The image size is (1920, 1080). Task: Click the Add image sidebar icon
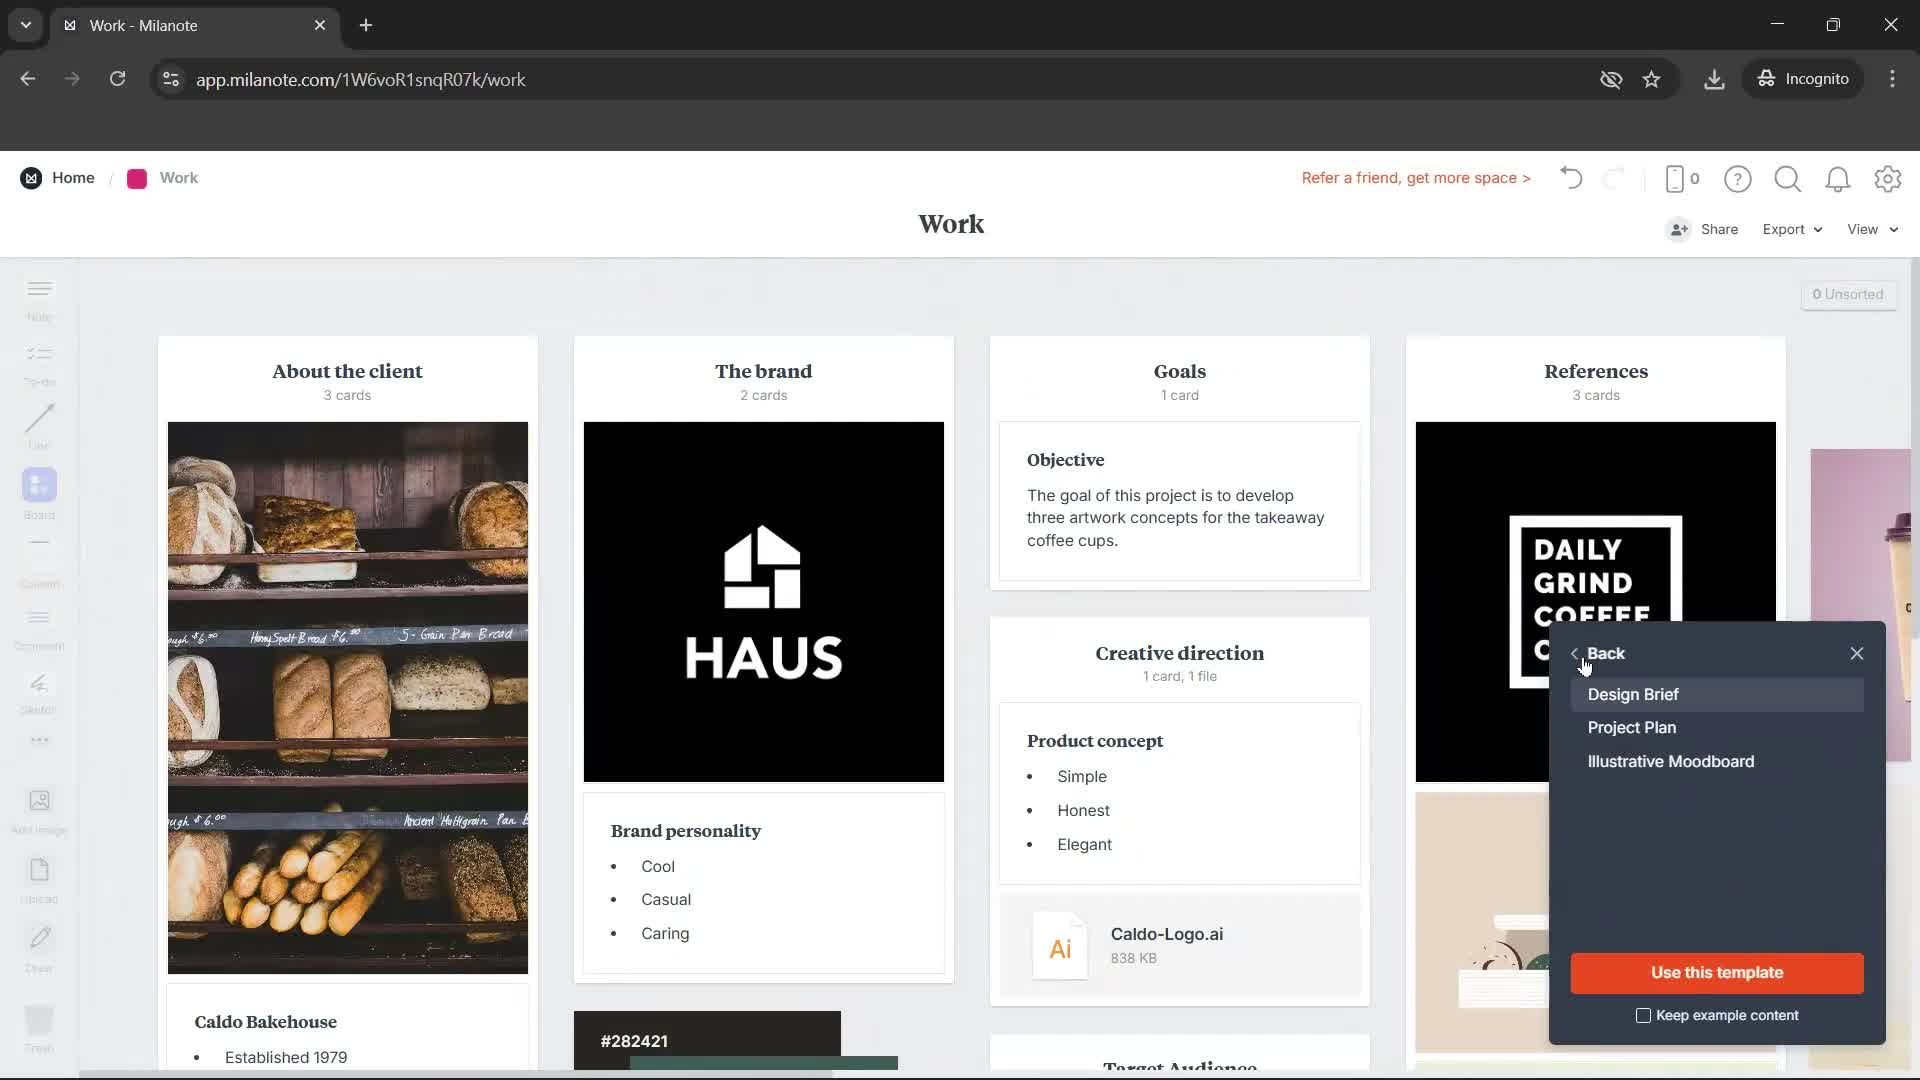tap(38, 807)
